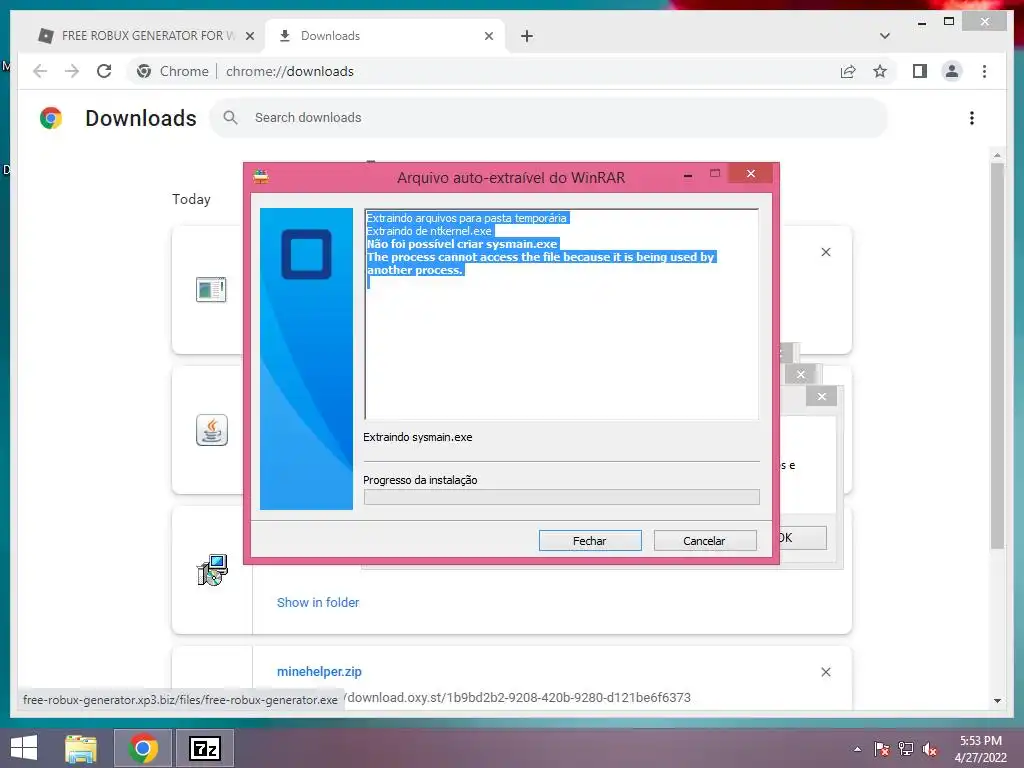
Task: Click Chrome icon in the taskbar
Action: point(143,748)
